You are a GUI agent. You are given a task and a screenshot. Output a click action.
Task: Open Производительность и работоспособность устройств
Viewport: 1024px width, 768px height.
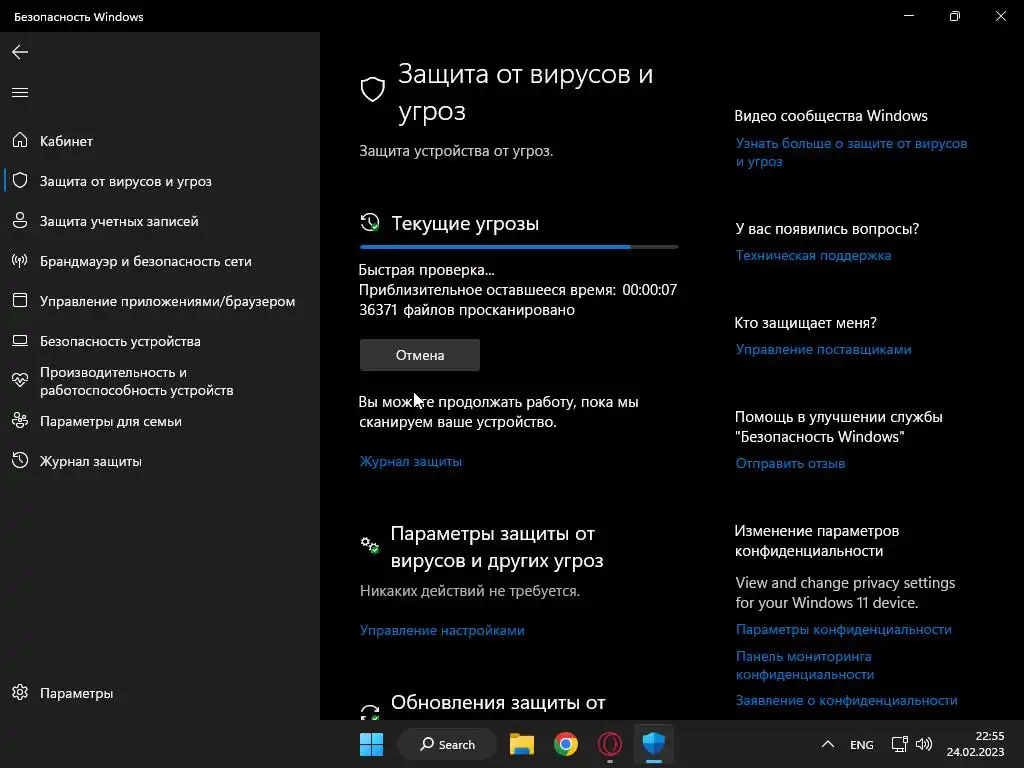pyautogui.click(x=160, y=381)
